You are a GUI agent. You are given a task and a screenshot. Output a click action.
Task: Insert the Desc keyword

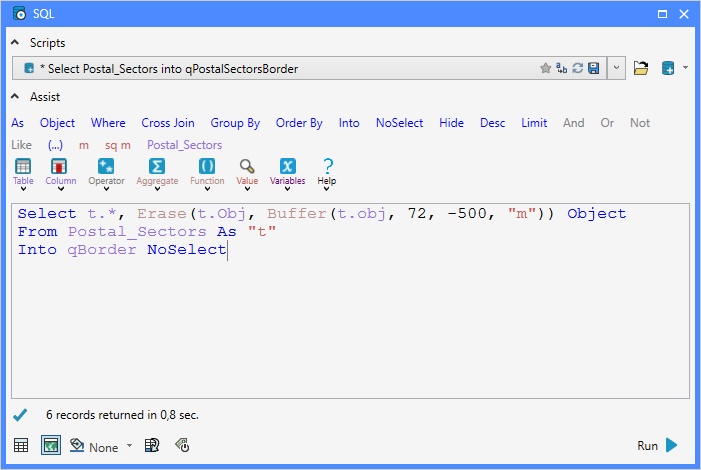[x=492, y=123]
